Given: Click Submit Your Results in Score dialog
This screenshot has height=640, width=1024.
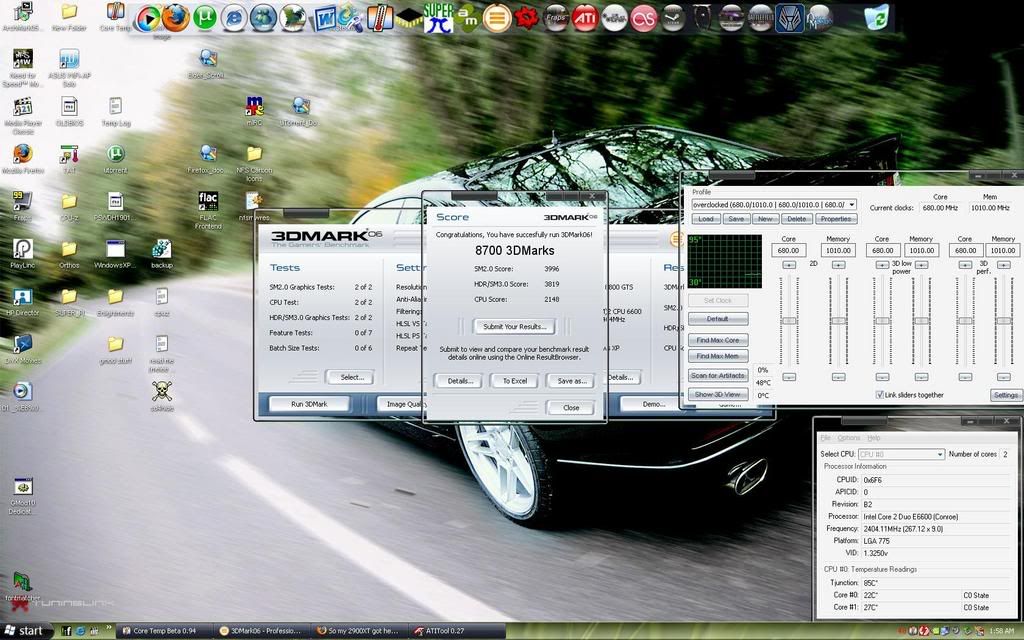Looking at the screenshot, I should [x=515, y=327].
